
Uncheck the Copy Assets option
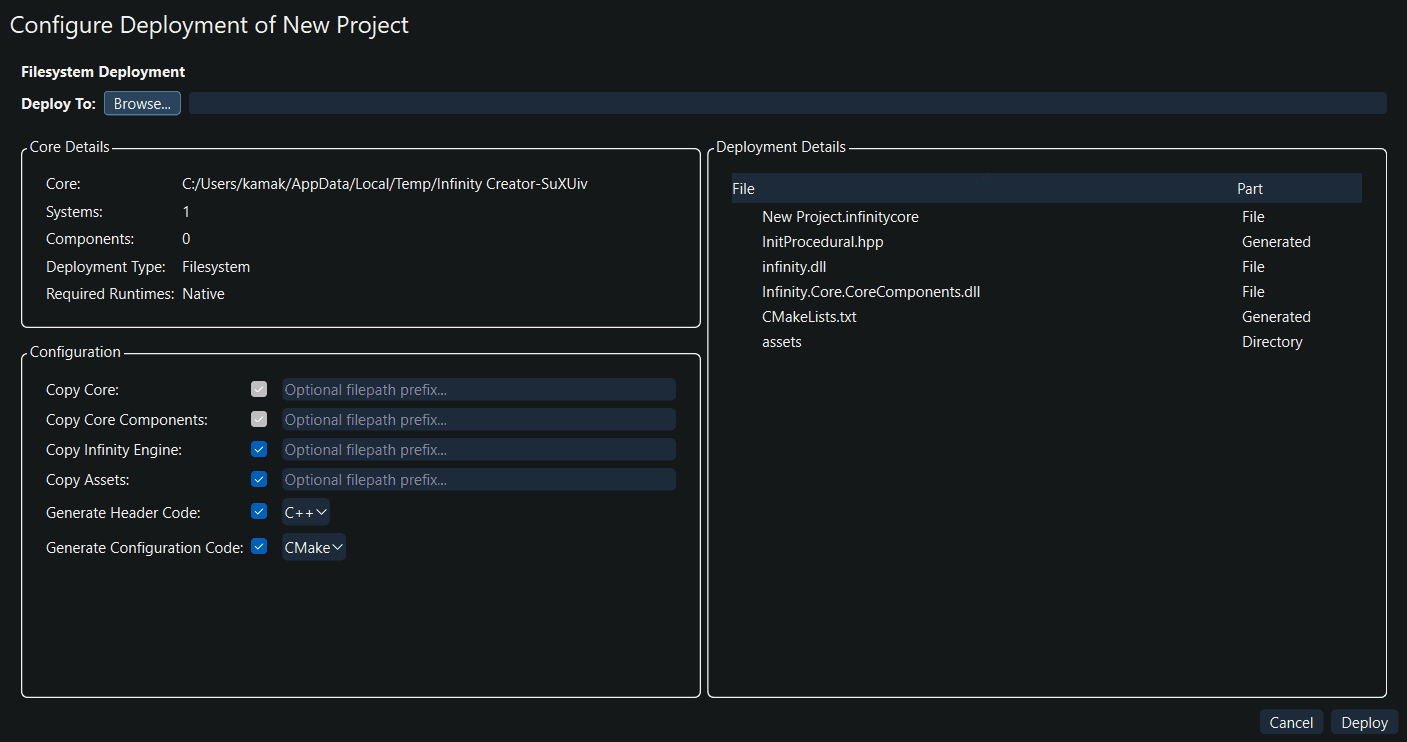point(259,479)
